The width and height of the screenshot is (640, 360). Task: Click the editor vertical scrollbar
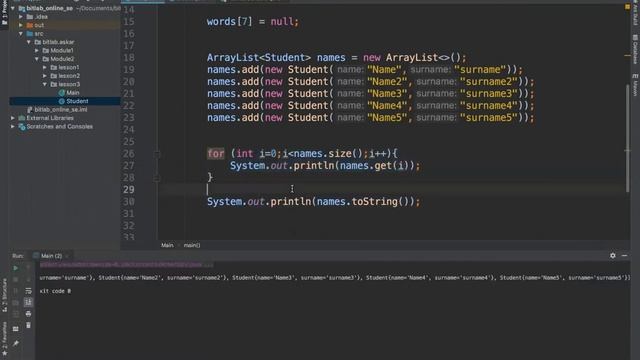pyautogui.click(x=628, y=138)
